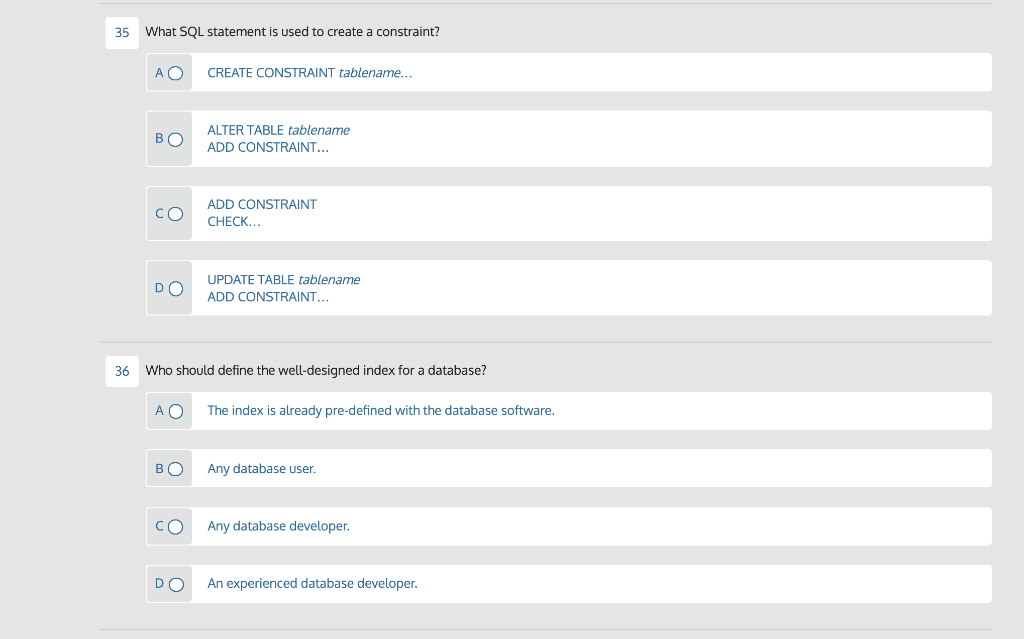Click the ADD CONSTRAINT CHECK answer text
This screenshot has width=1024, height=639.
261,213
